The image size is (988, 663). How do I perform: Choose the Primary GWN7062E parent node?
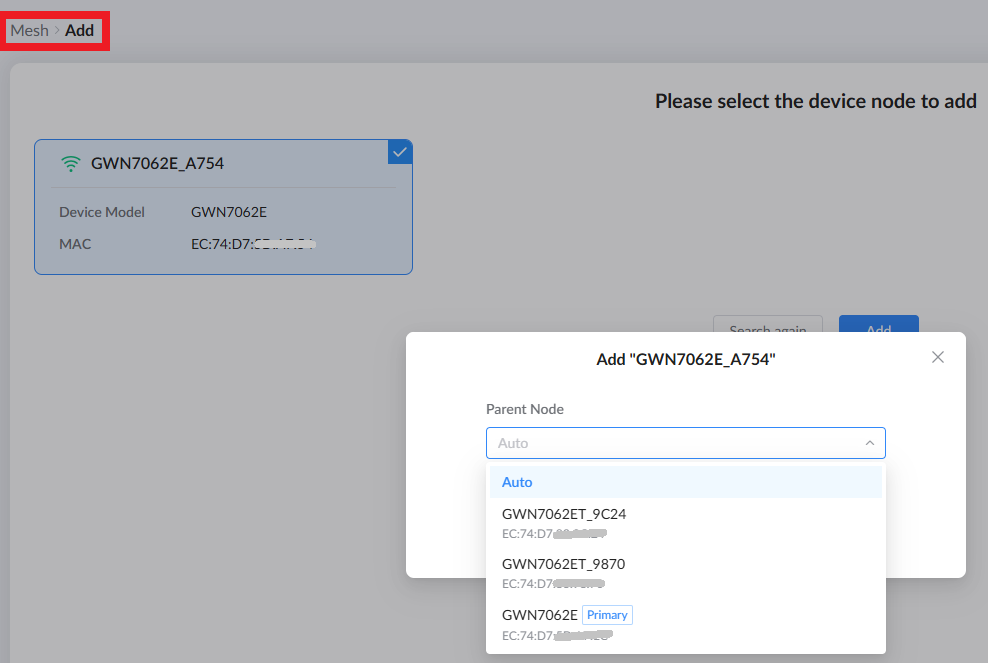(686, 625)
